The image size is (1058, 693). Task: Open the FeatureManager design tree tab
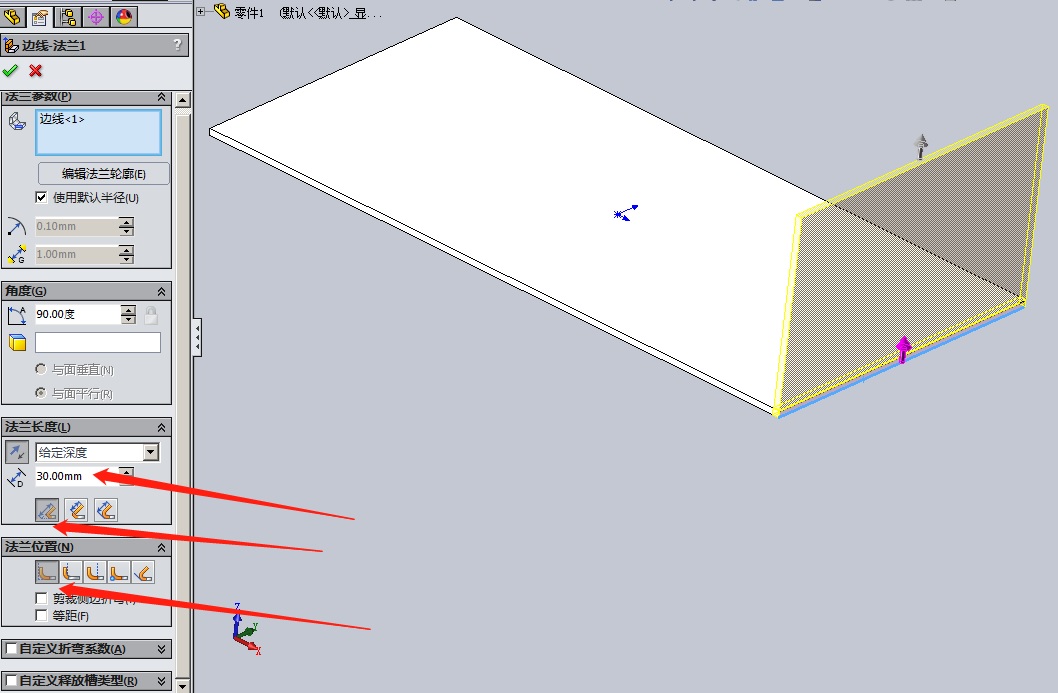(13, 16)
